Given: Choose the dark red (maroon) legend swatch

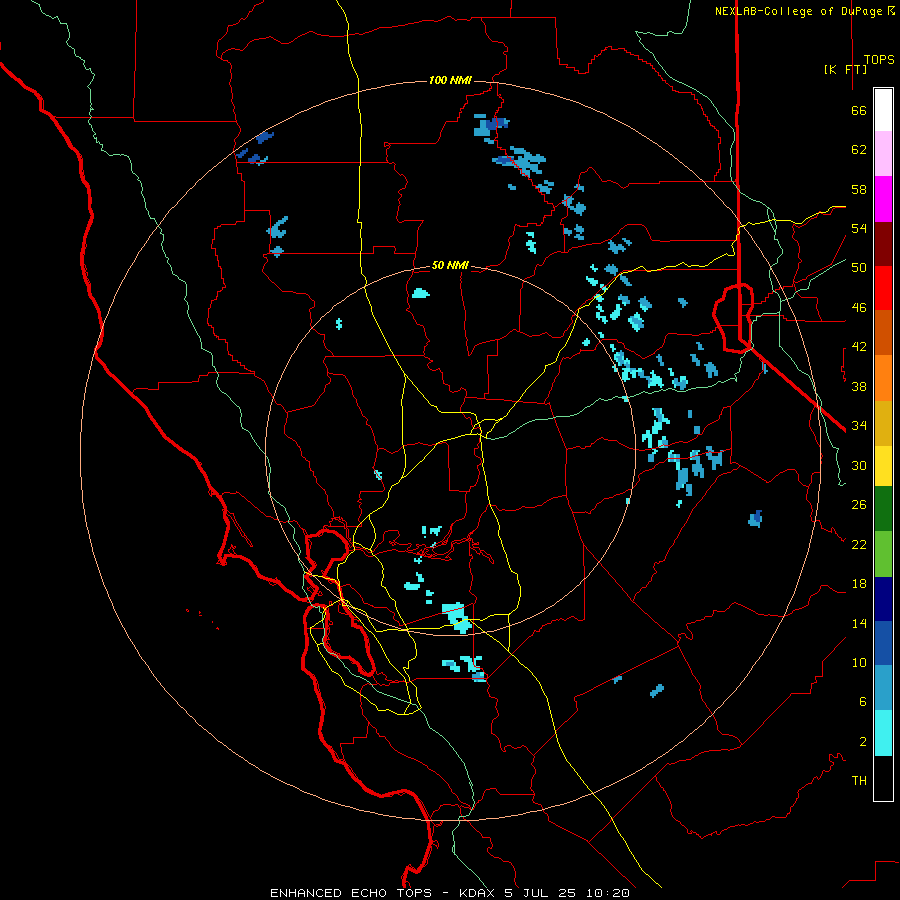Looking at the screenshot, I should click(883, 244).
